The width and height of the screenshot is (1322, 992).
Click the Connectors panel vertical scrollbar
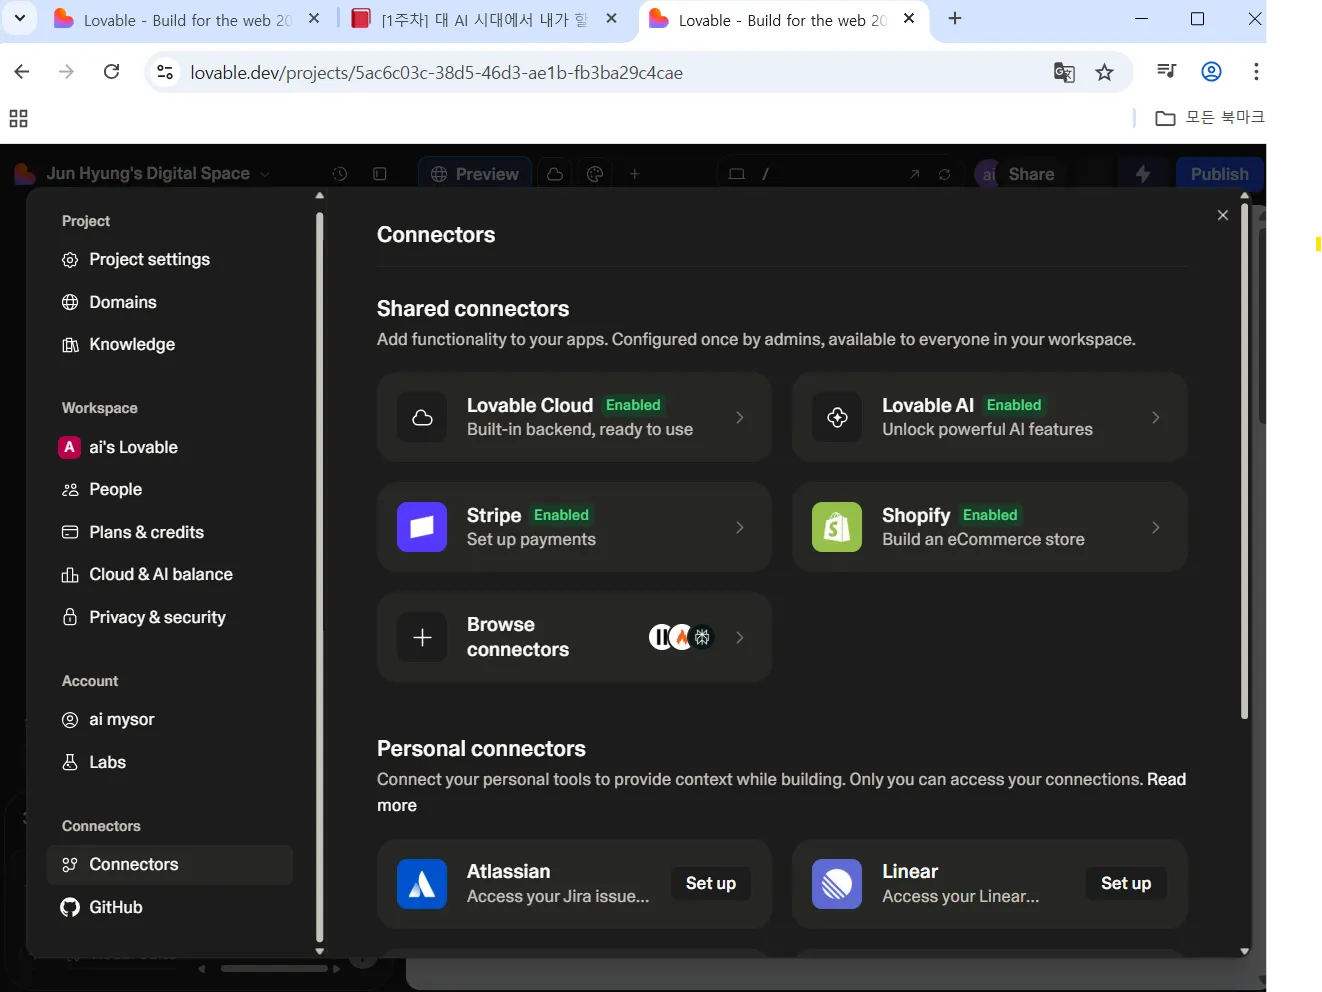(x=1244, y=462)
